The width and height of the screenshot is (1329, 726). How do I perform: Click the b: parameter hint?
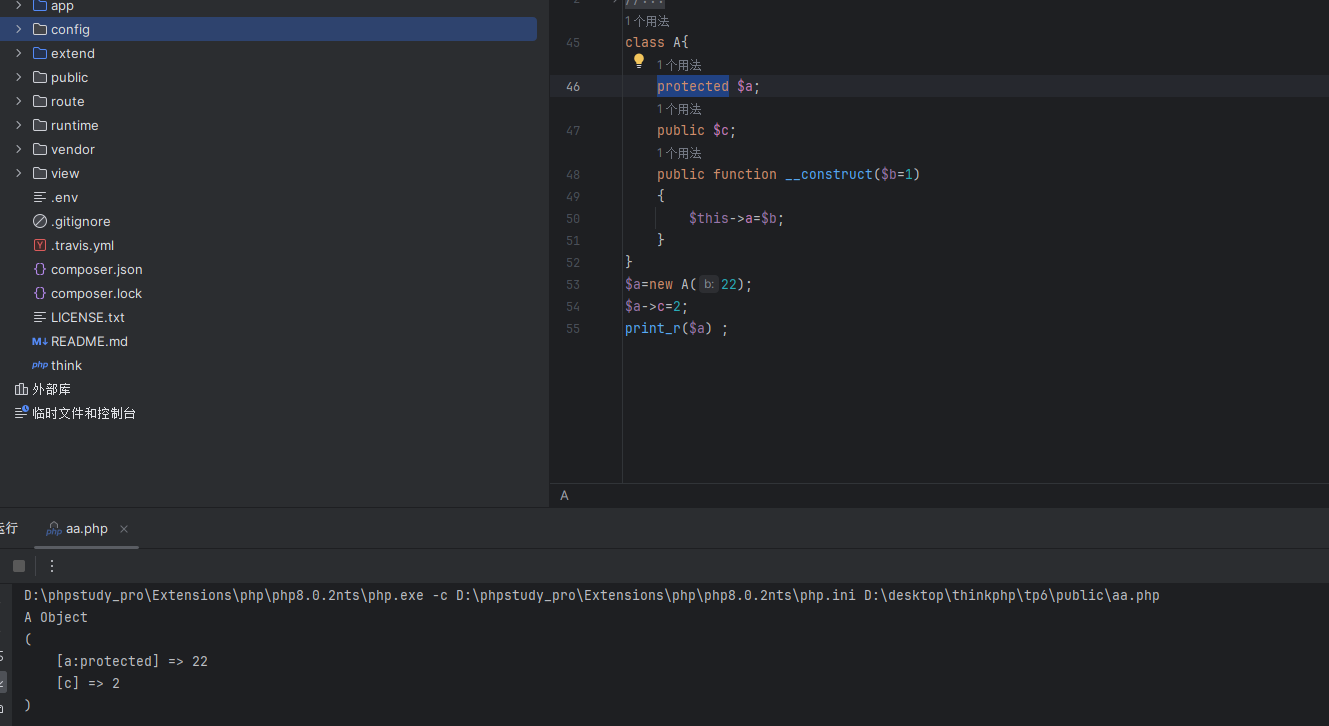tap(708, 284)
